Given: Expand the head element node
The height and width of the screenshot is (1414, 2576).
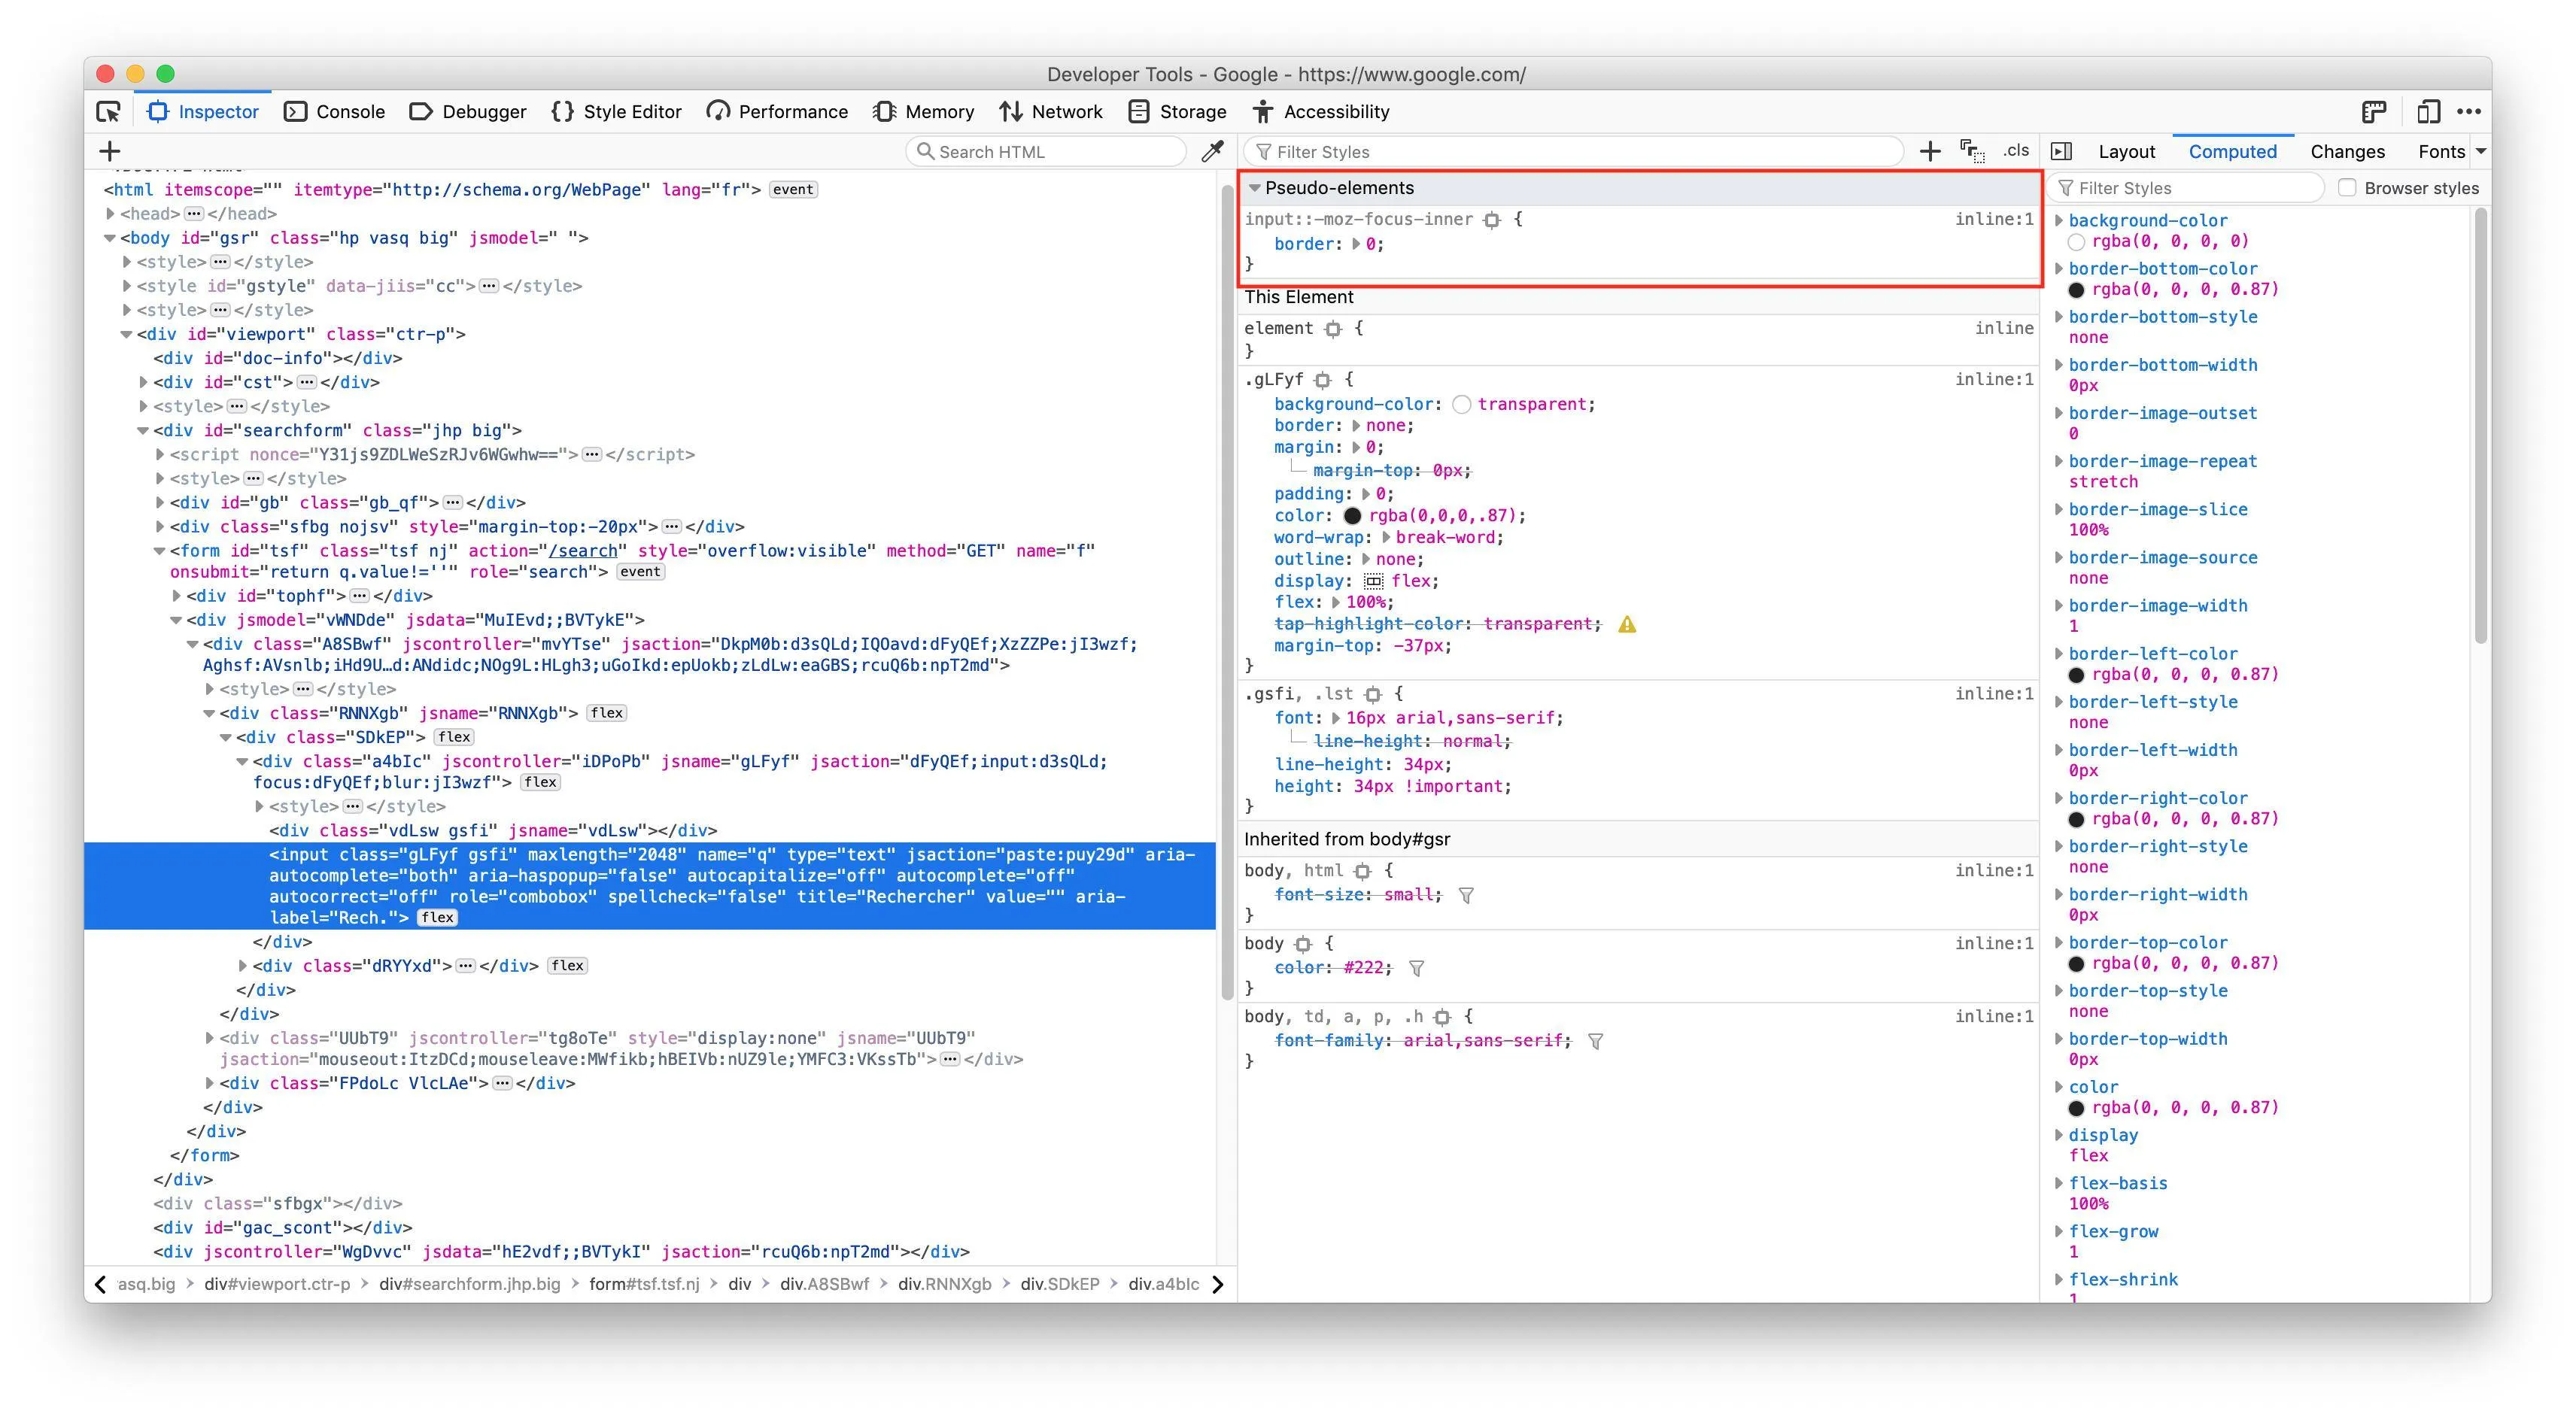Looking at the screenshot, I should point(111,214).
